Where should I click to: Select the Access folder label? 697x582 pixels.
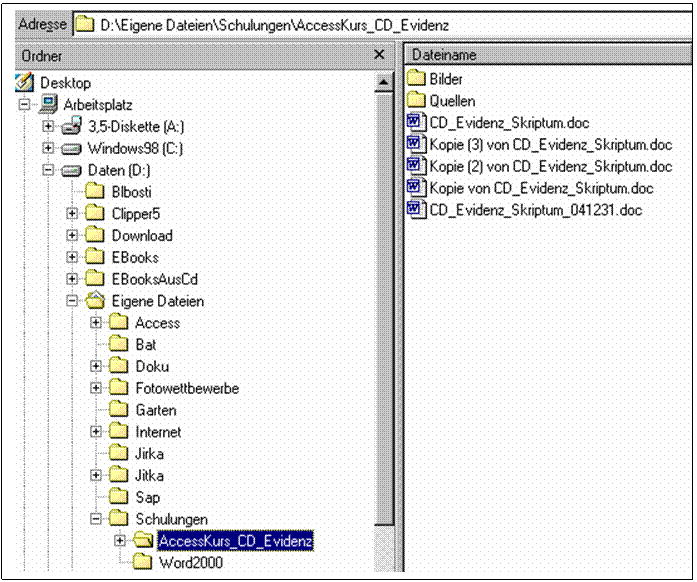158,323
